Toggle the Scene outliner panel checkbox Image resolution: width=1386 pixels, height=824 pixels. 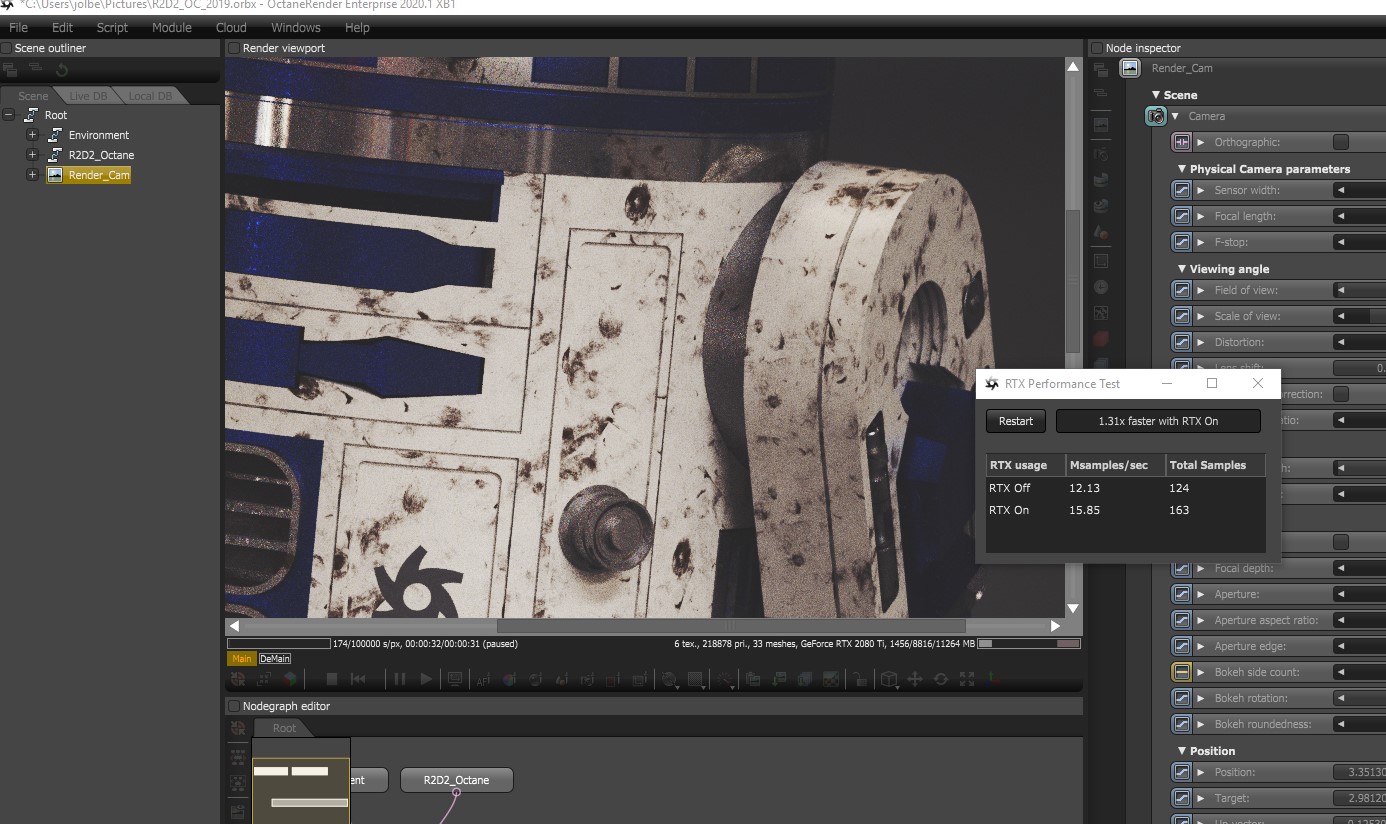(7, 48)
